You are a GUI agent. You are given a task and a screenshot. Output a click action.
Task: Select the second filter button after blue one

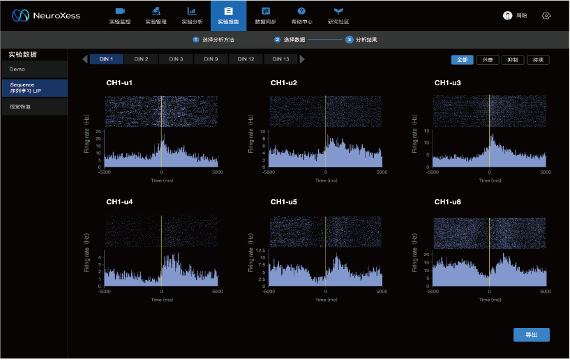click(x=513, y=60)
